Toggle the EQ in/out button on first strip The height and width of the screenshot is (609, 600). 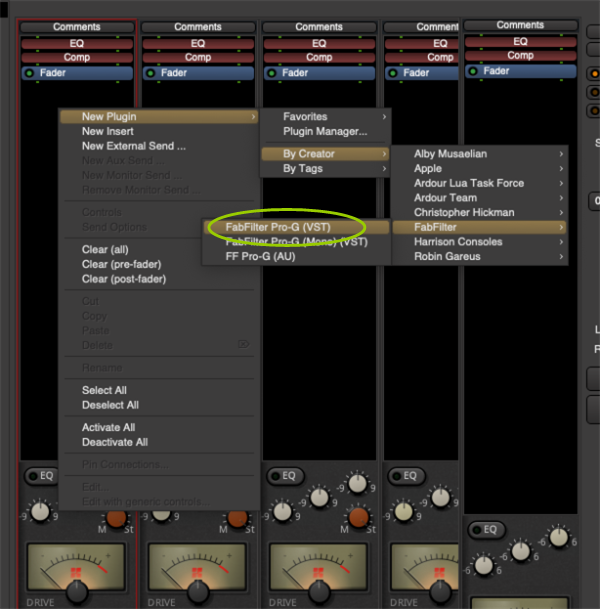tap(41, 476)
